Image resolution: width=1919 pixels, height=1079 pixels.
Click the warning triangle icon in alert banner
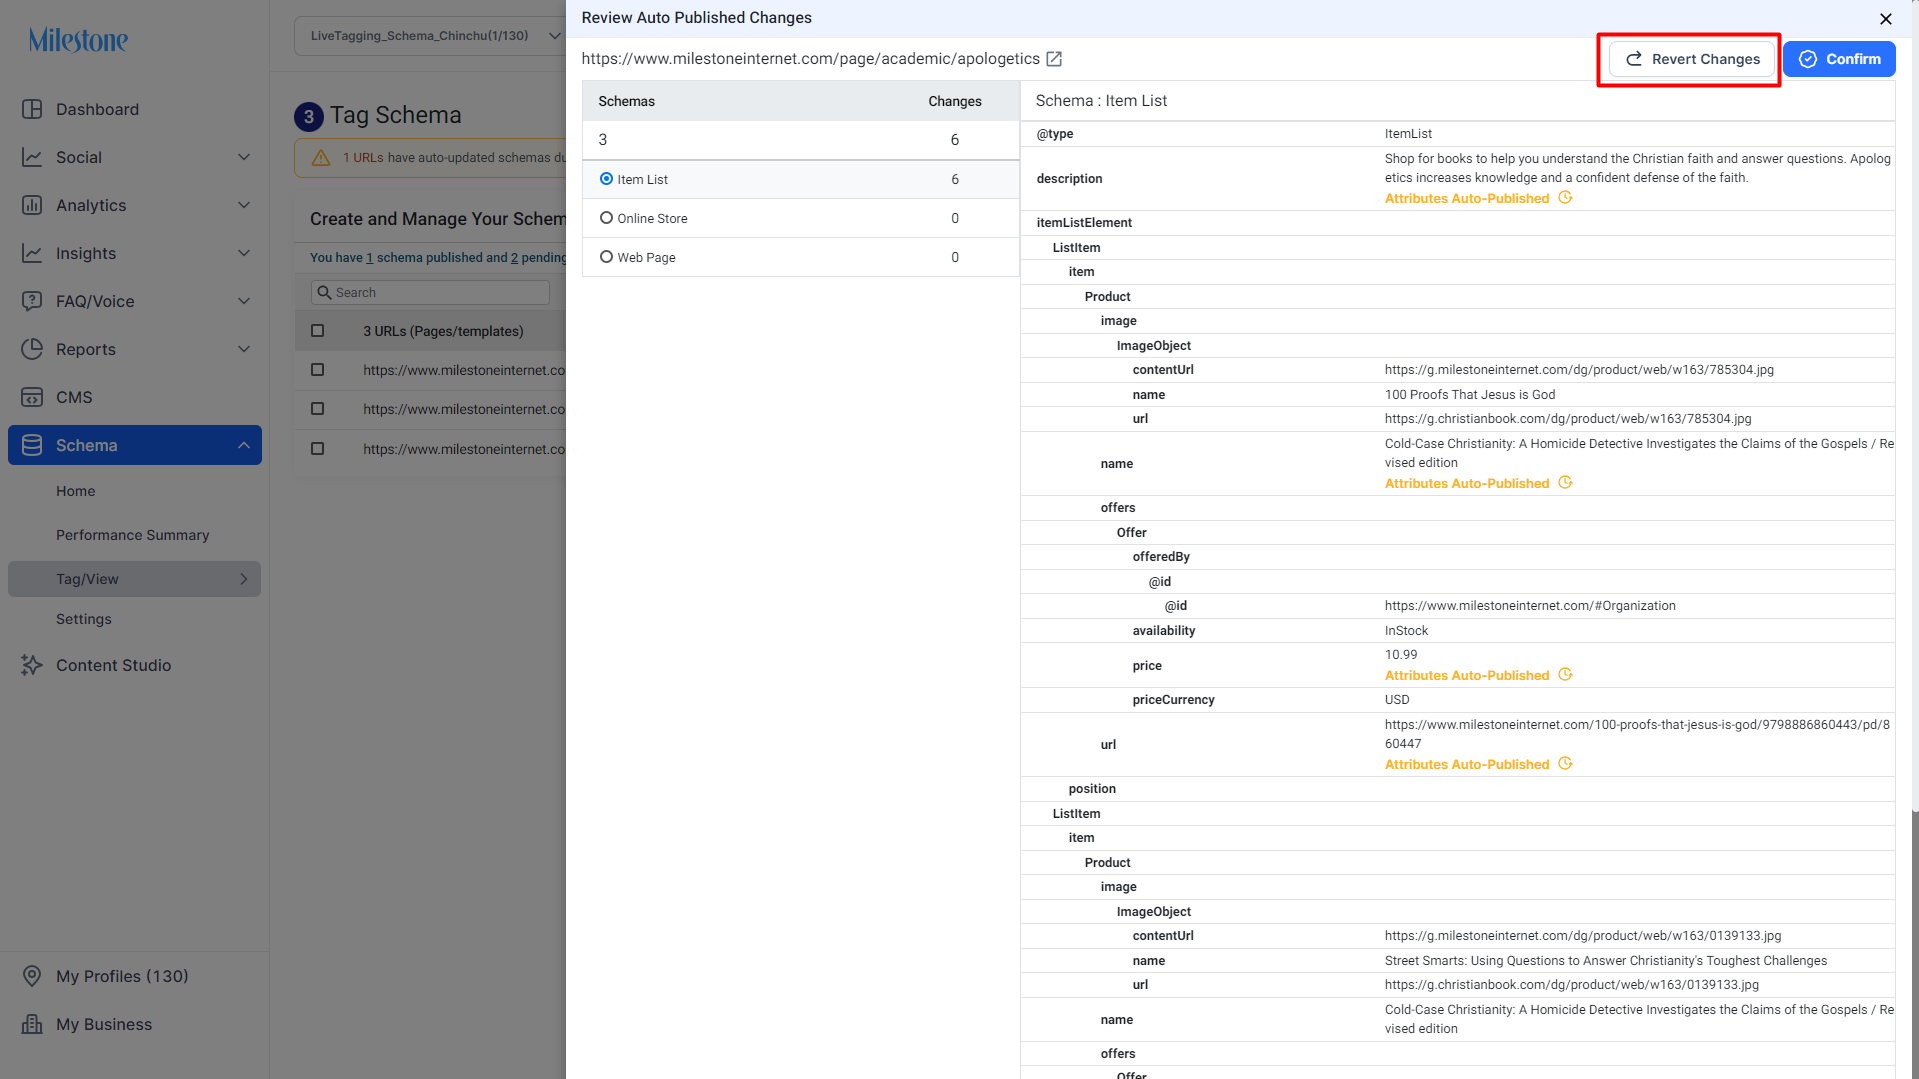(x=321, y=158)
